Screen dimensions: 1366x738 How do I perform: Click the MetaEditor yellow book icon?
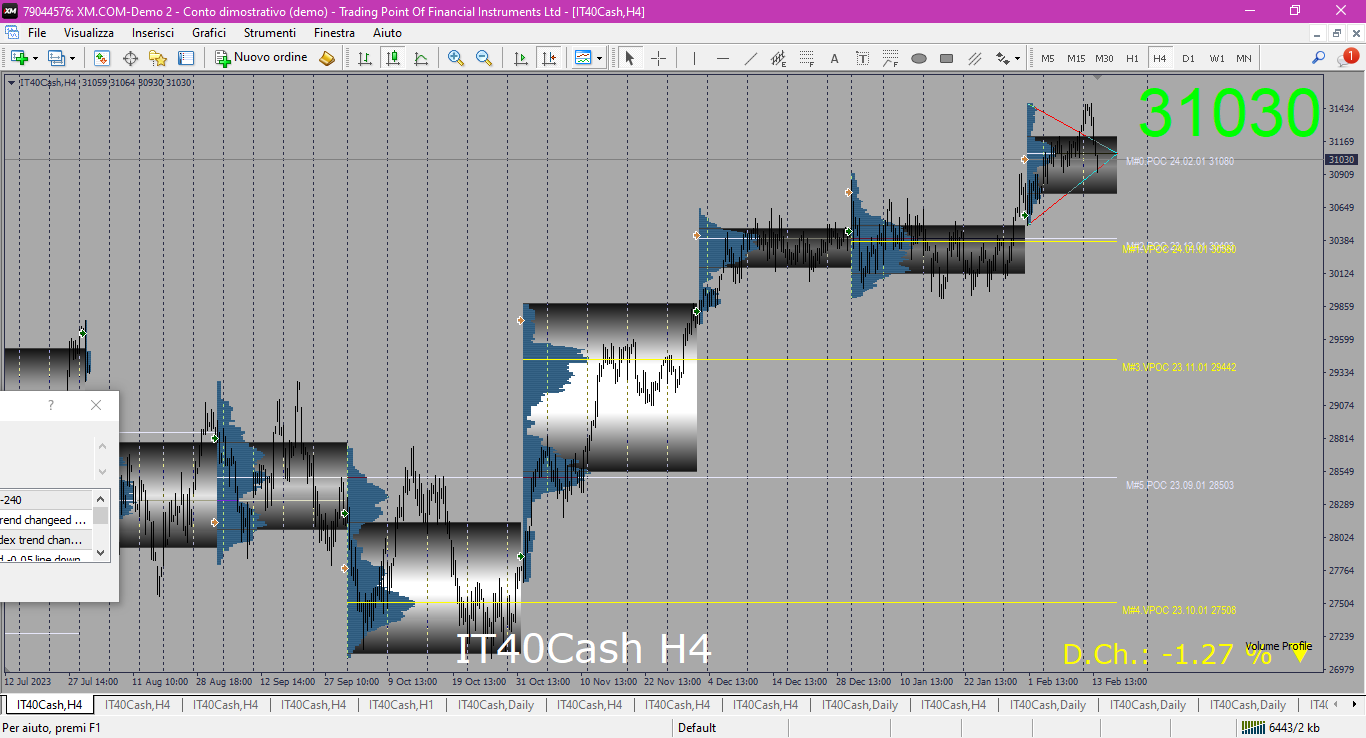tap(327, 58)
